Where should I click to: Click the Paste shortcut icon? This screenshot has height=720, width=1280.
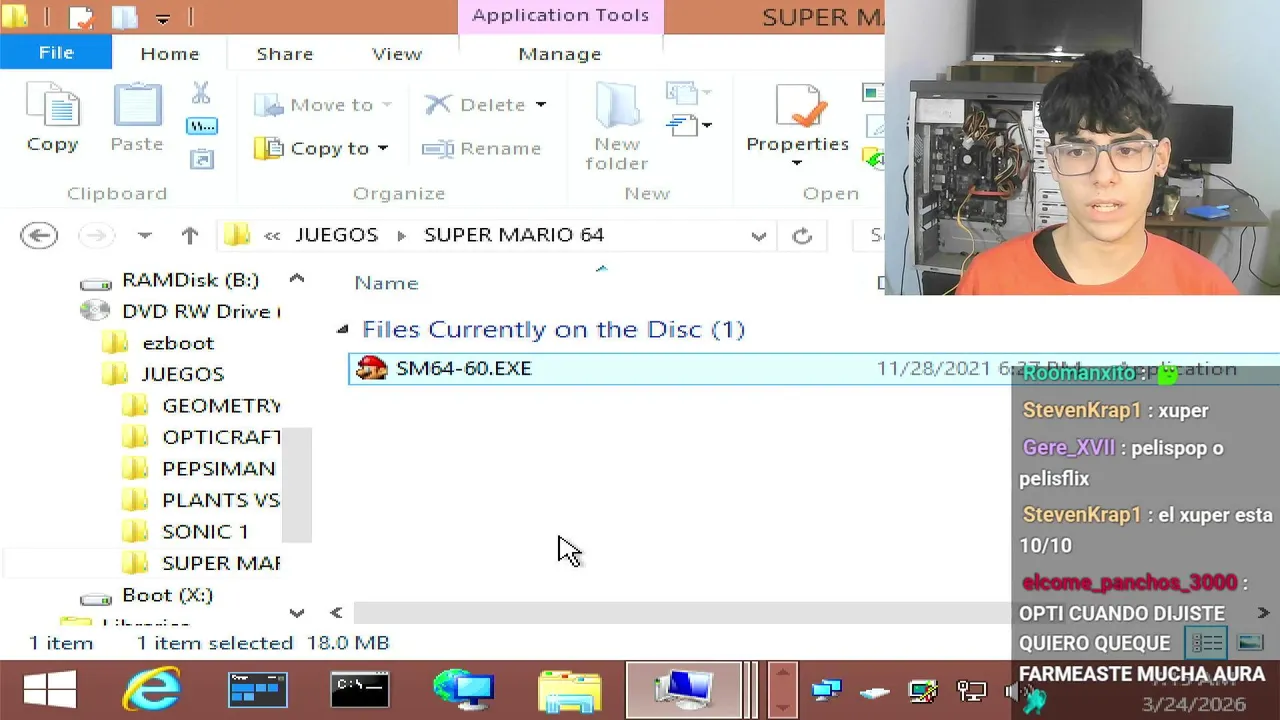[x=202, y=158]
